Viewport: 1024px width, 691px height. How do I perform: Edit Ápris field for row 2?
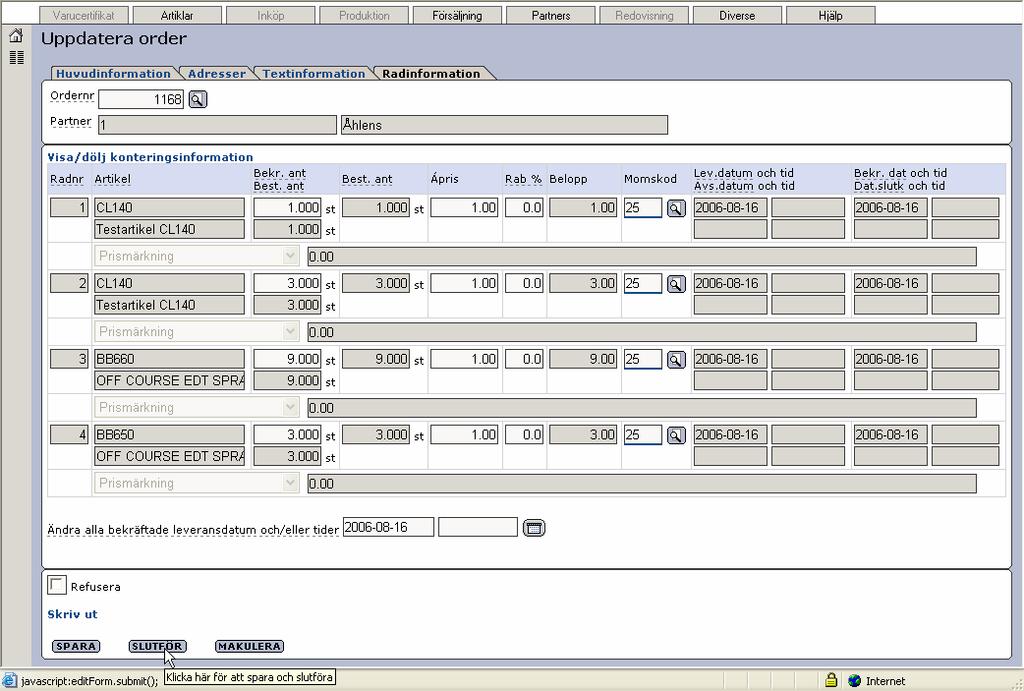point(464,283)
